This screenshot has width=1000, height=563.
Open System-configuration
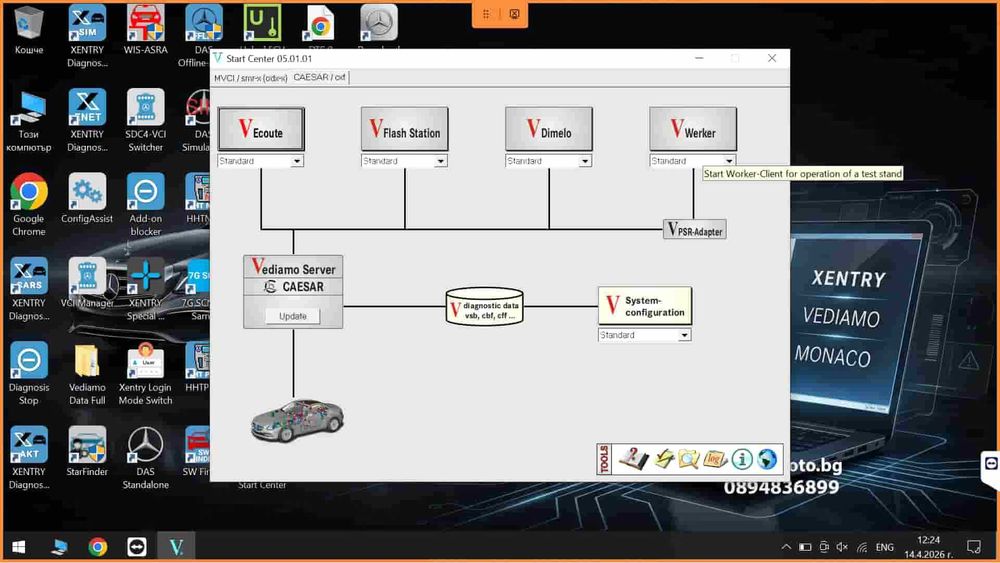(645, 306)
